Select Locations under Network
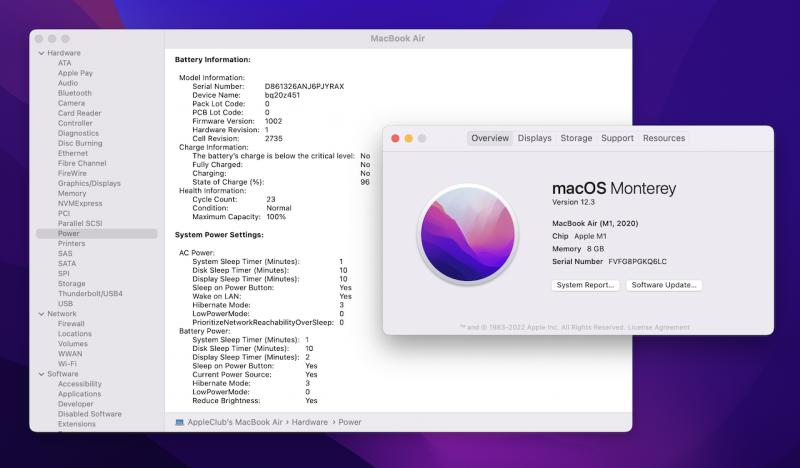800x468 pixels. 74,334
